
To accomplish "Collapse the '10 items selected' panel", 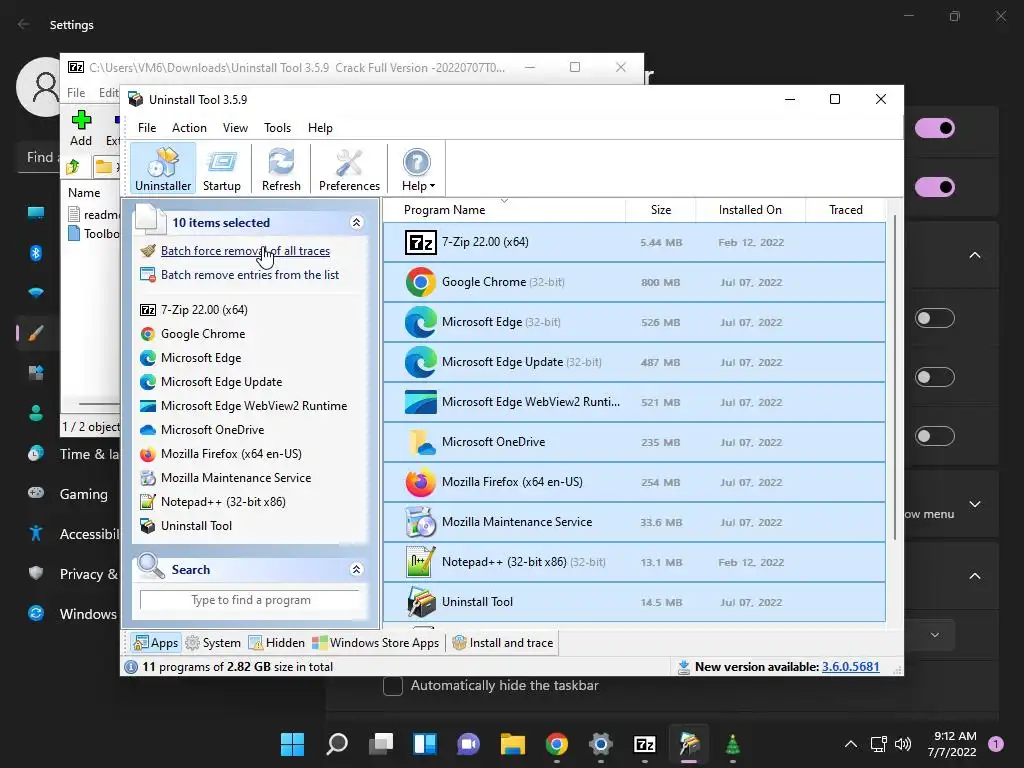I will (357, 223).
